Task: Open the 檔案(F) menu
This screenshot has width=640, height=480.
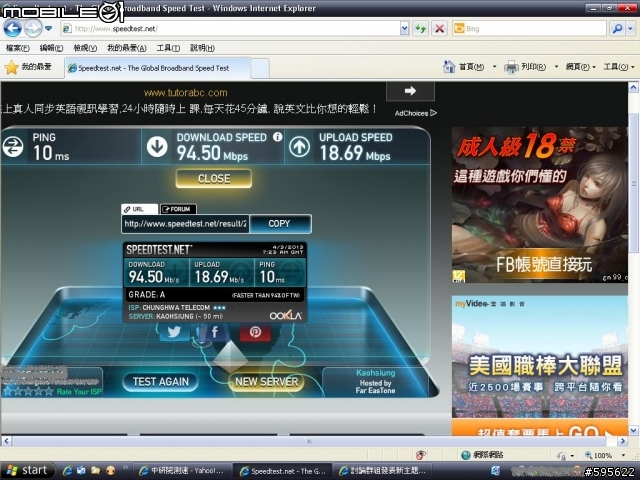Action: point(18,48)
